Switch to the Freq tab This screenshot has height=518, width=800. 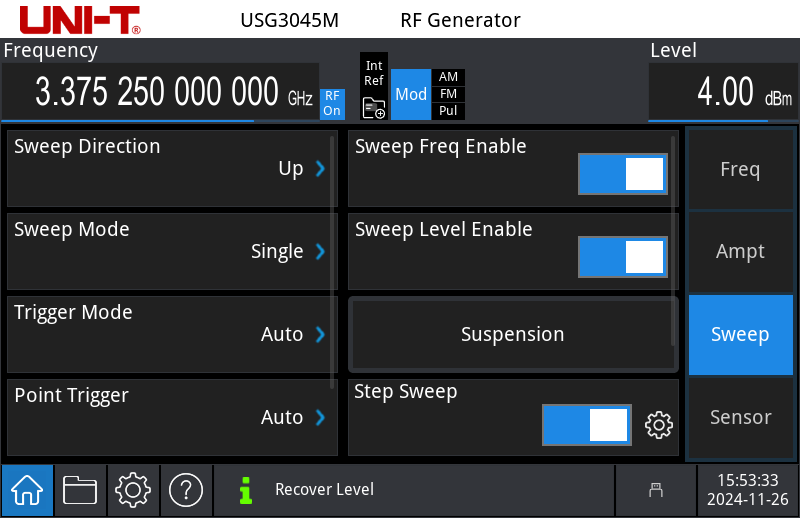740,169
